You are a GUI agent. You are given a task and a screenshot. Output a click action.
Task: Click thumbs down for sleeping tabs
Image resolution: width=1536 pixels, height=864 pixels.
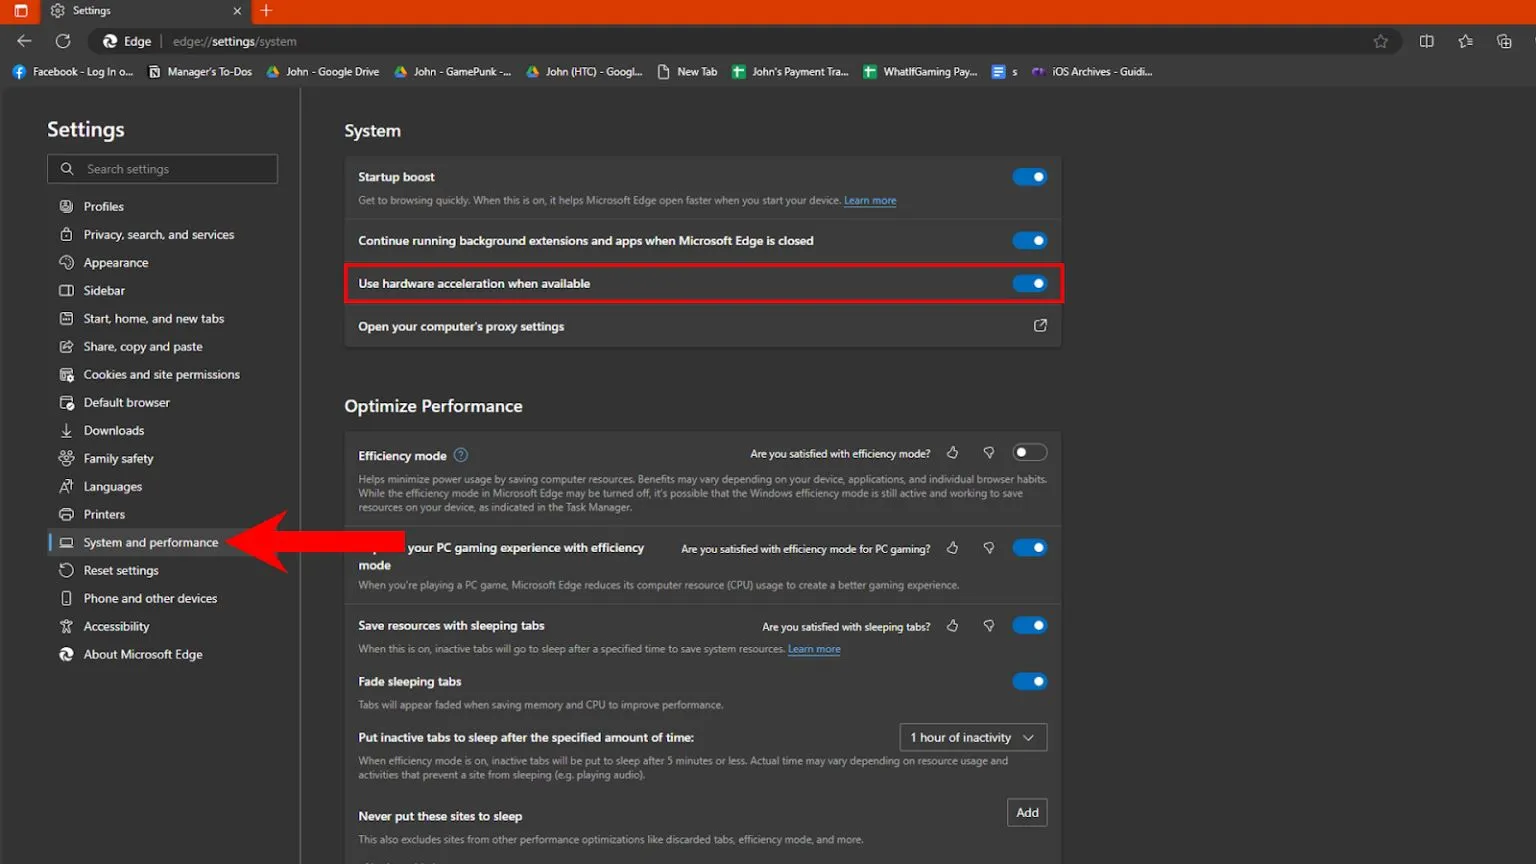click(x=988, y=626)
